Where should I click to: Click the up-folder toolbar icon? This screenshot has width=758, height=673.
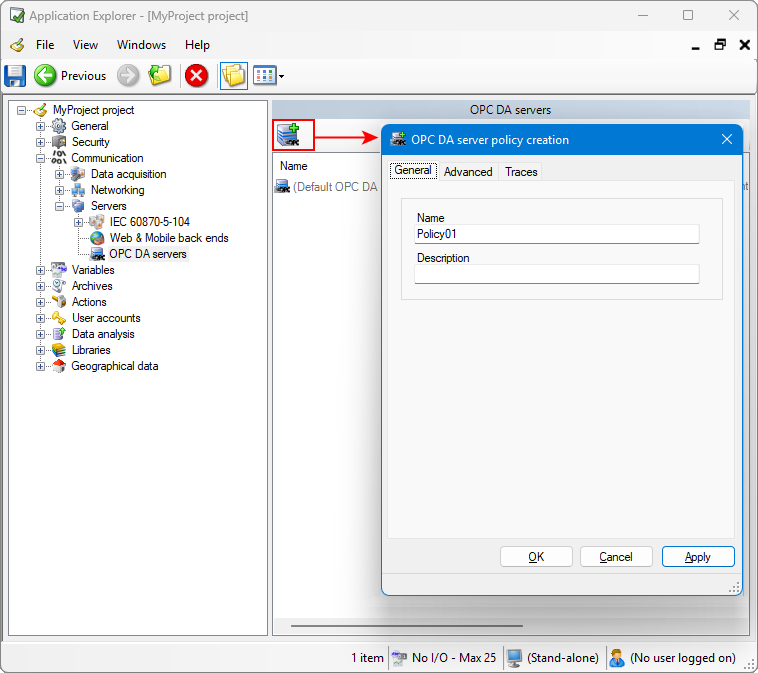[160, 76]
